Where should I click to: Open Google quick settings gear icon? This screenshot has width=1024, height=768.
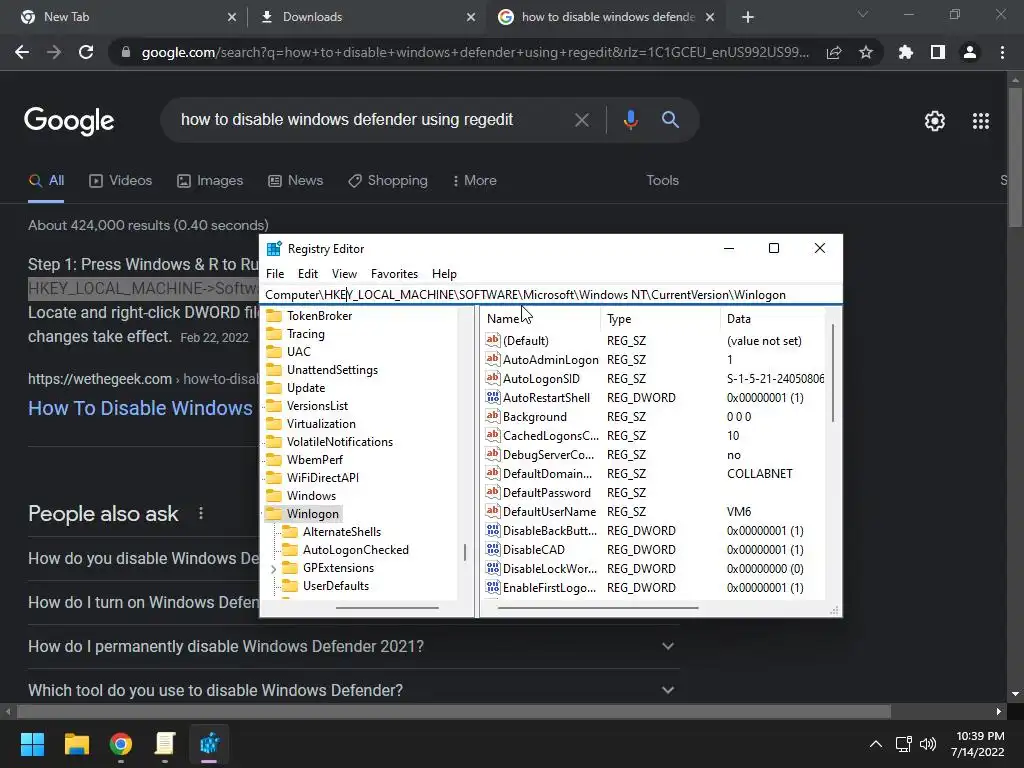[935, 121]
